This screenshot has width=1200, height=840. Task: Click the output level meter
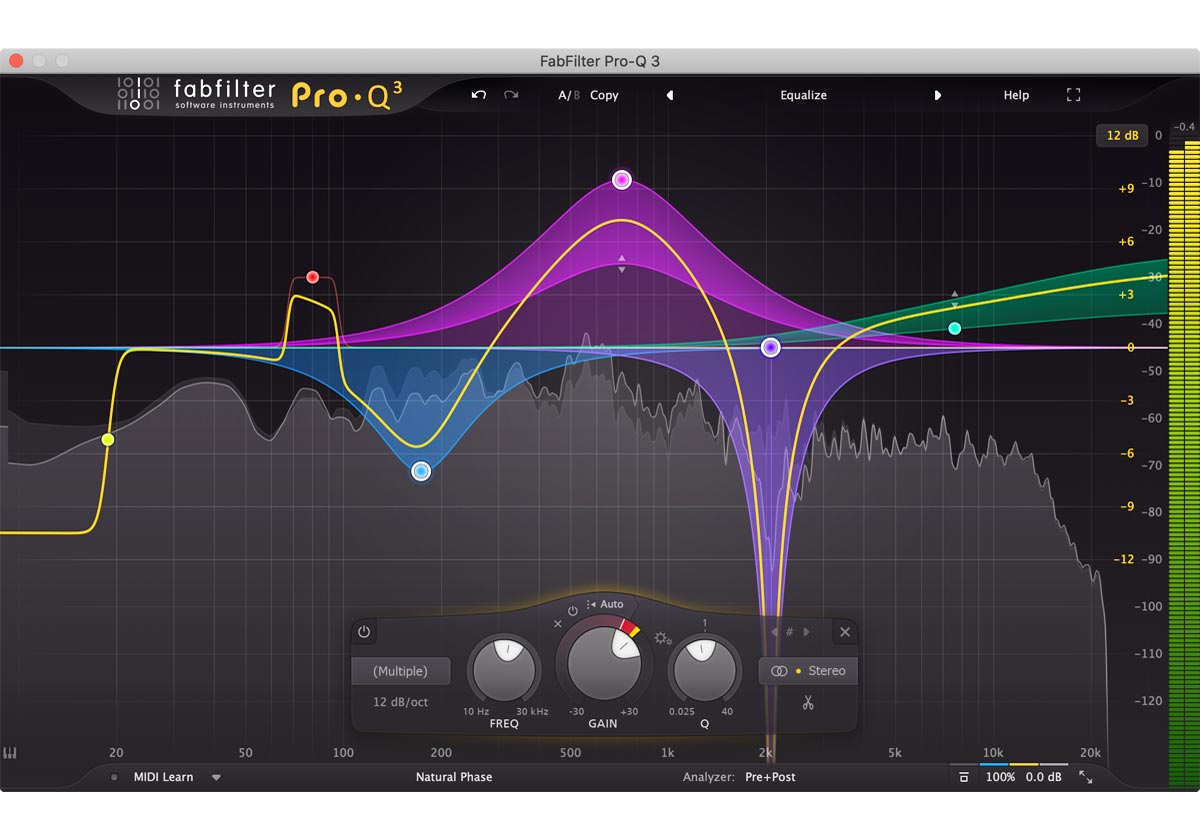click(1183, 463)
